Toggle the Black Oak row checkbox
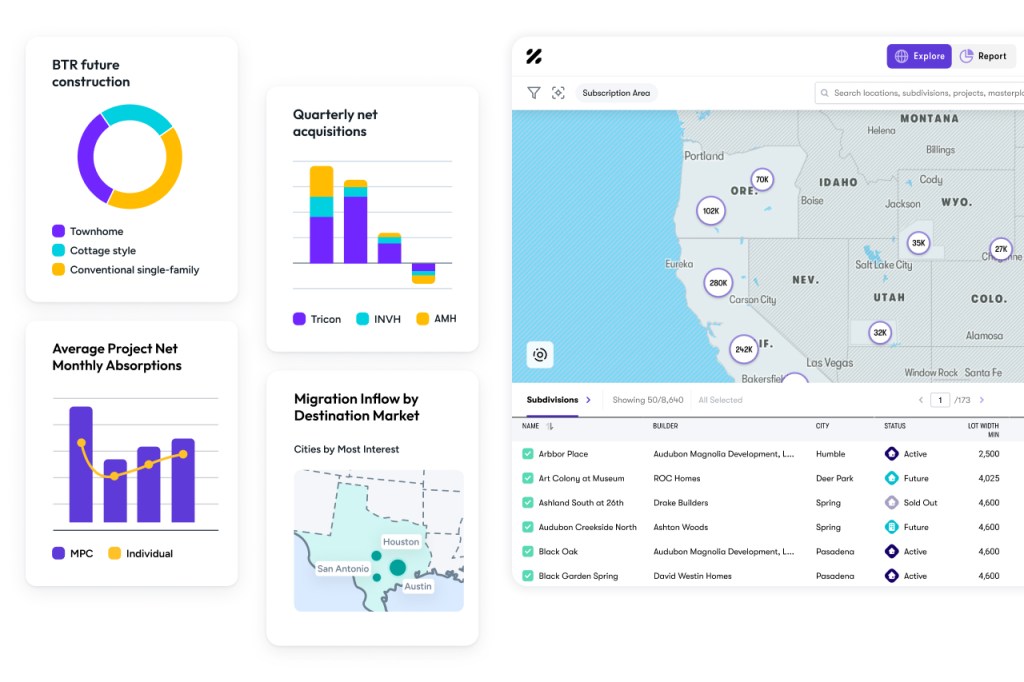The image size is (1024, 682). point(528,552)
